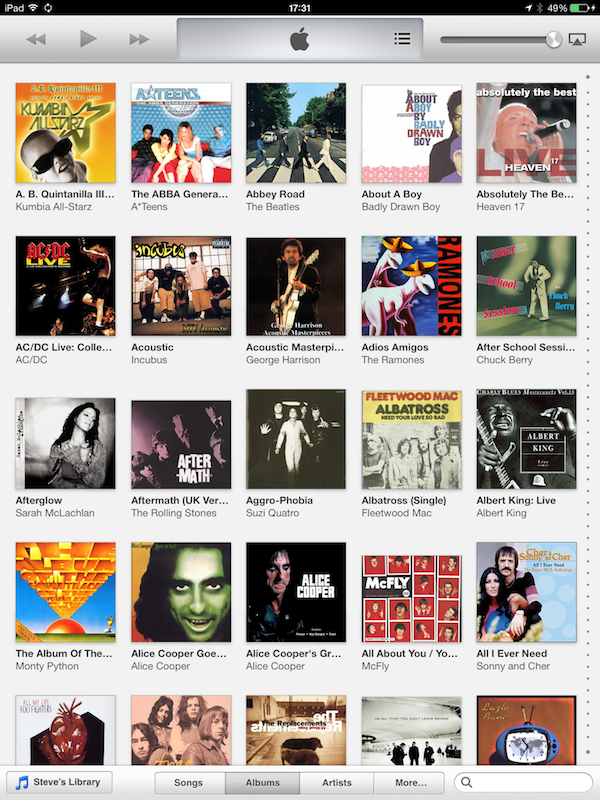Click the alphabetical index scrubber on right edge

(x=588, y=413)
